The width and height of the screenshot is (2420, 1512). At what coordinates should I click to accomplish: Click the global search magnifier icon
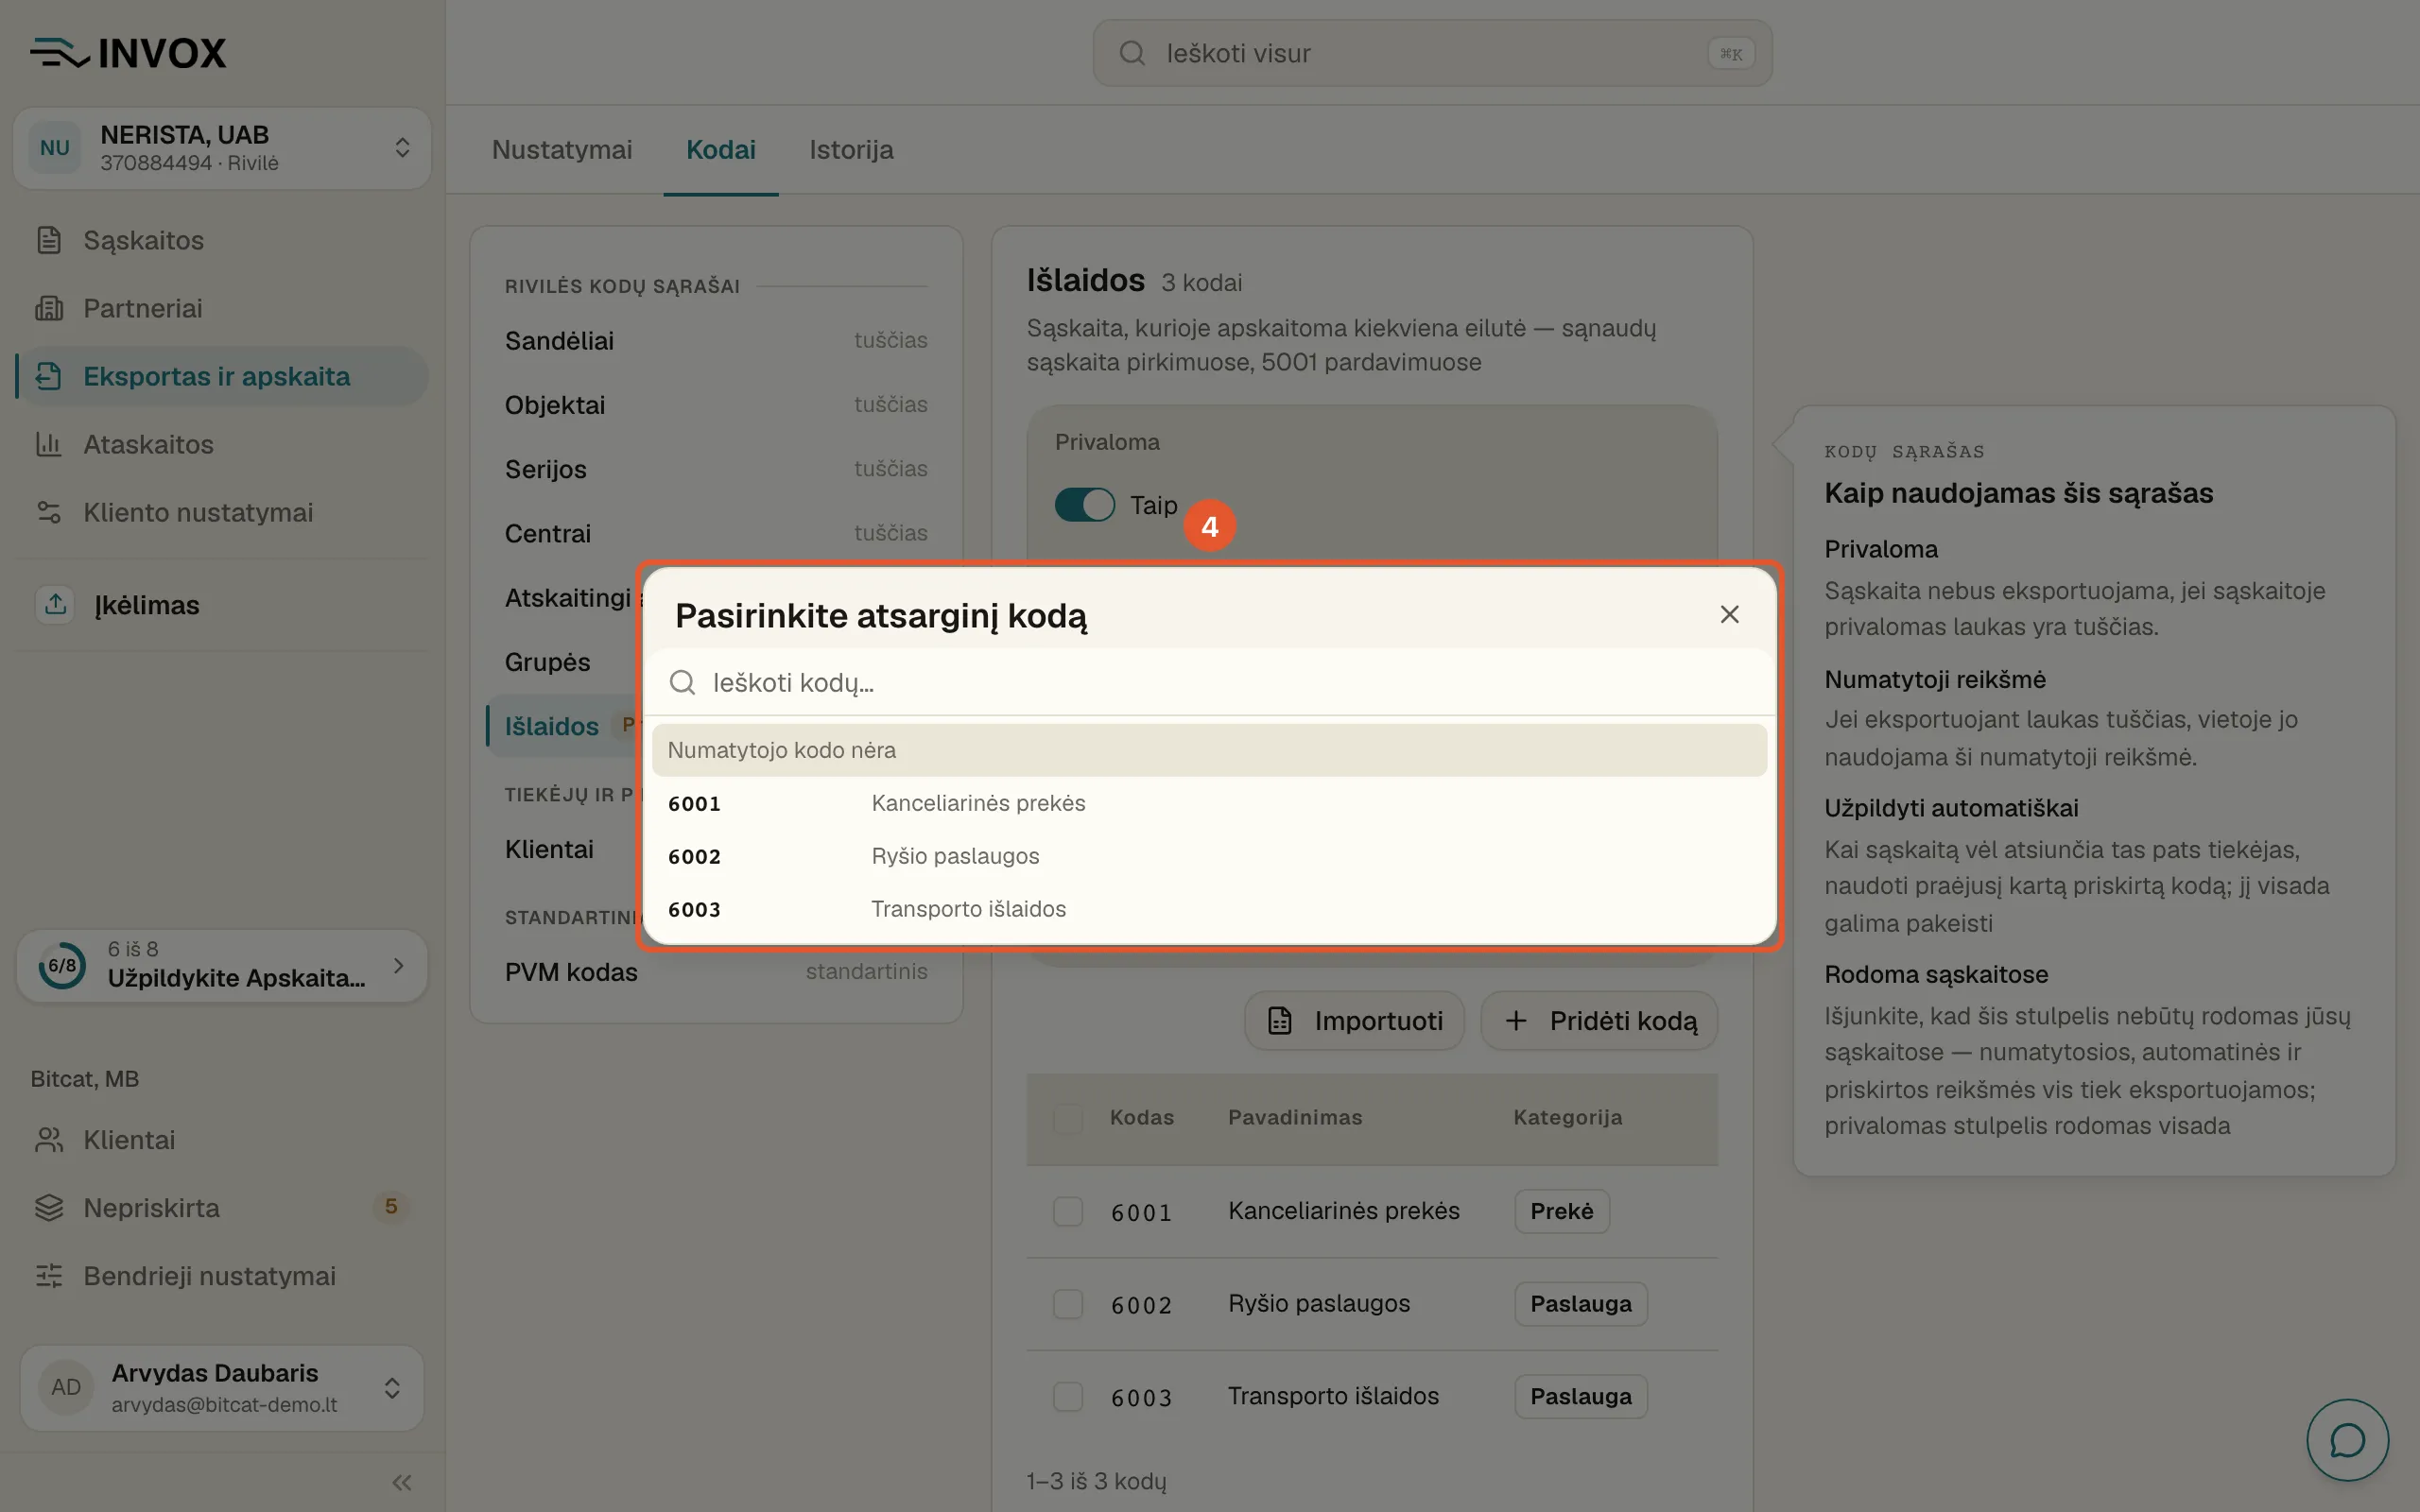coord(1132,53)
